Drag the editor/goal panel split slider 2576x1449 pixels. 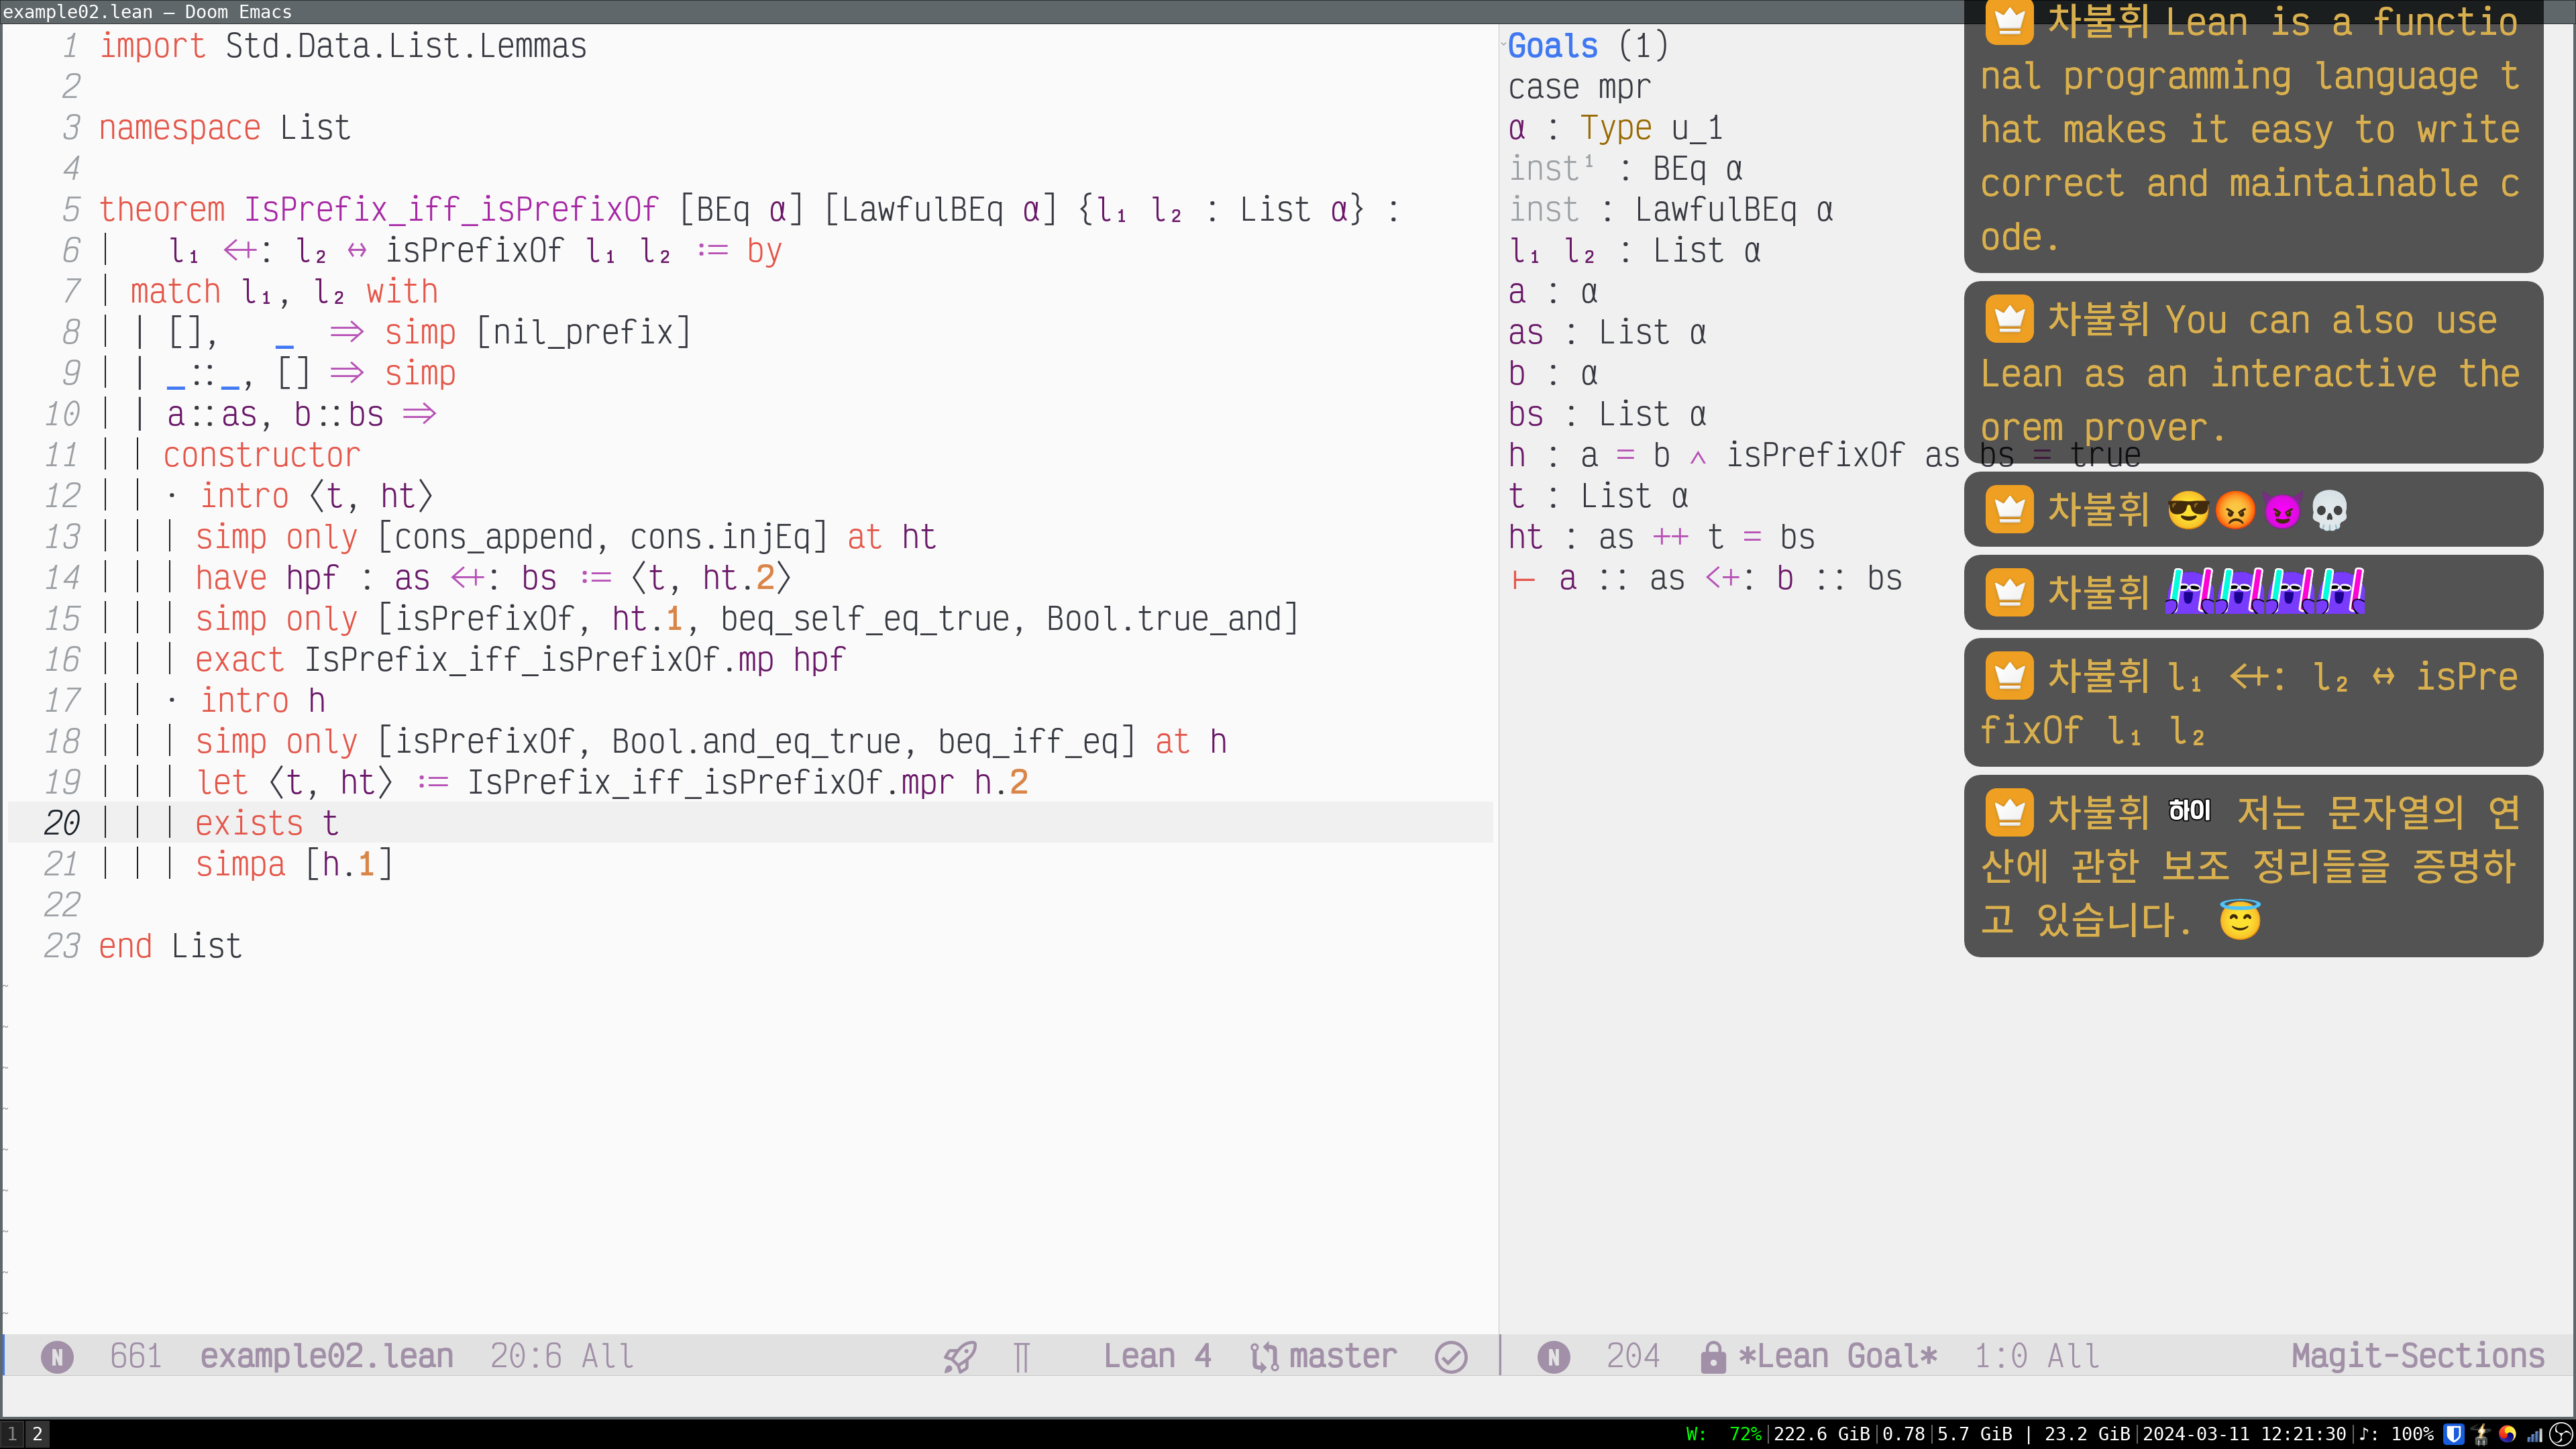[x=1500, y=708]
